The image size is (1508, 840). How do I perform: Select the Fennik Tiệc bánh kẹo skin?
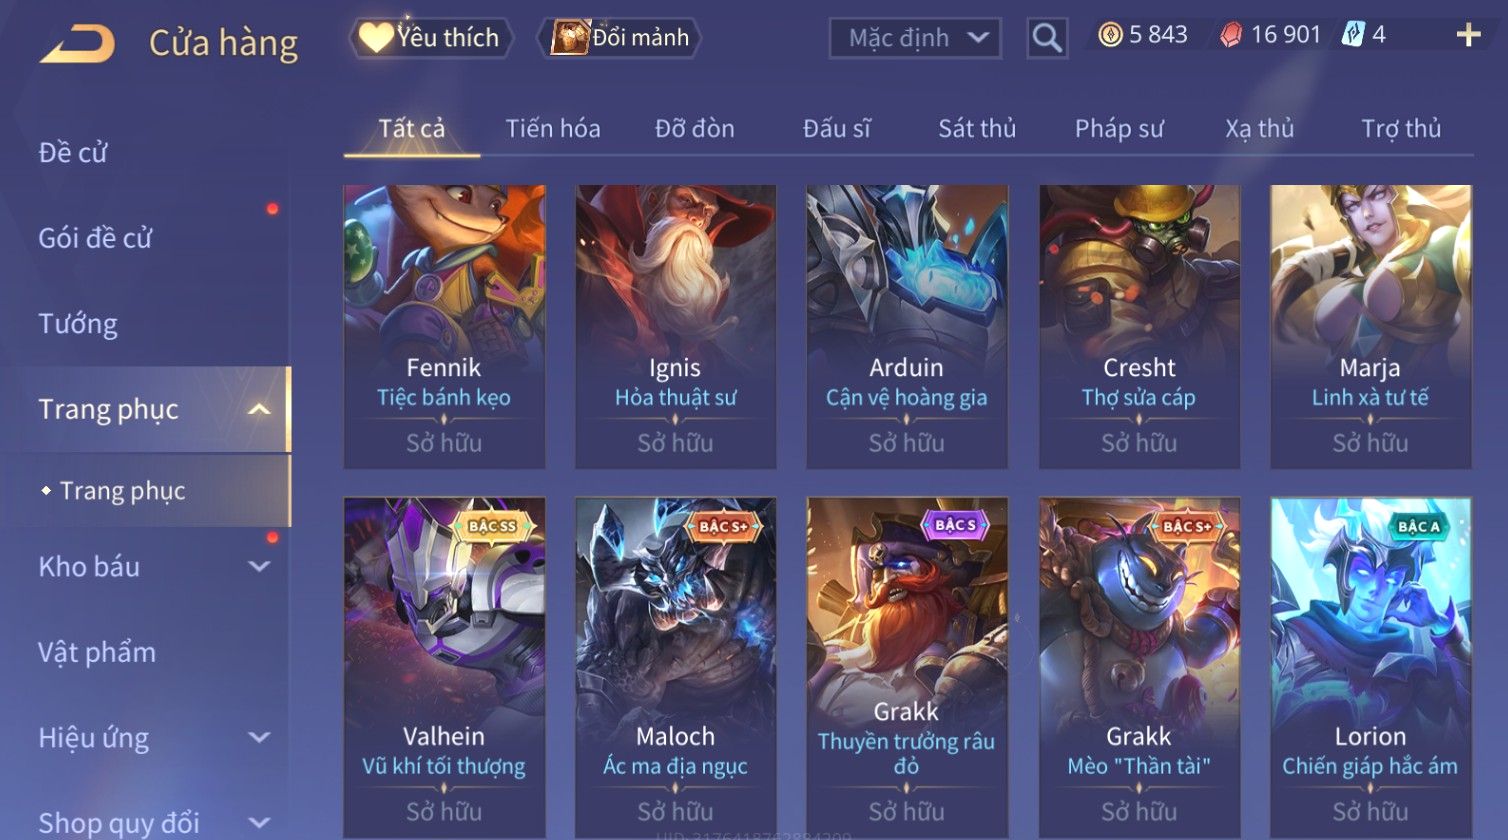(x=444, y=326)
